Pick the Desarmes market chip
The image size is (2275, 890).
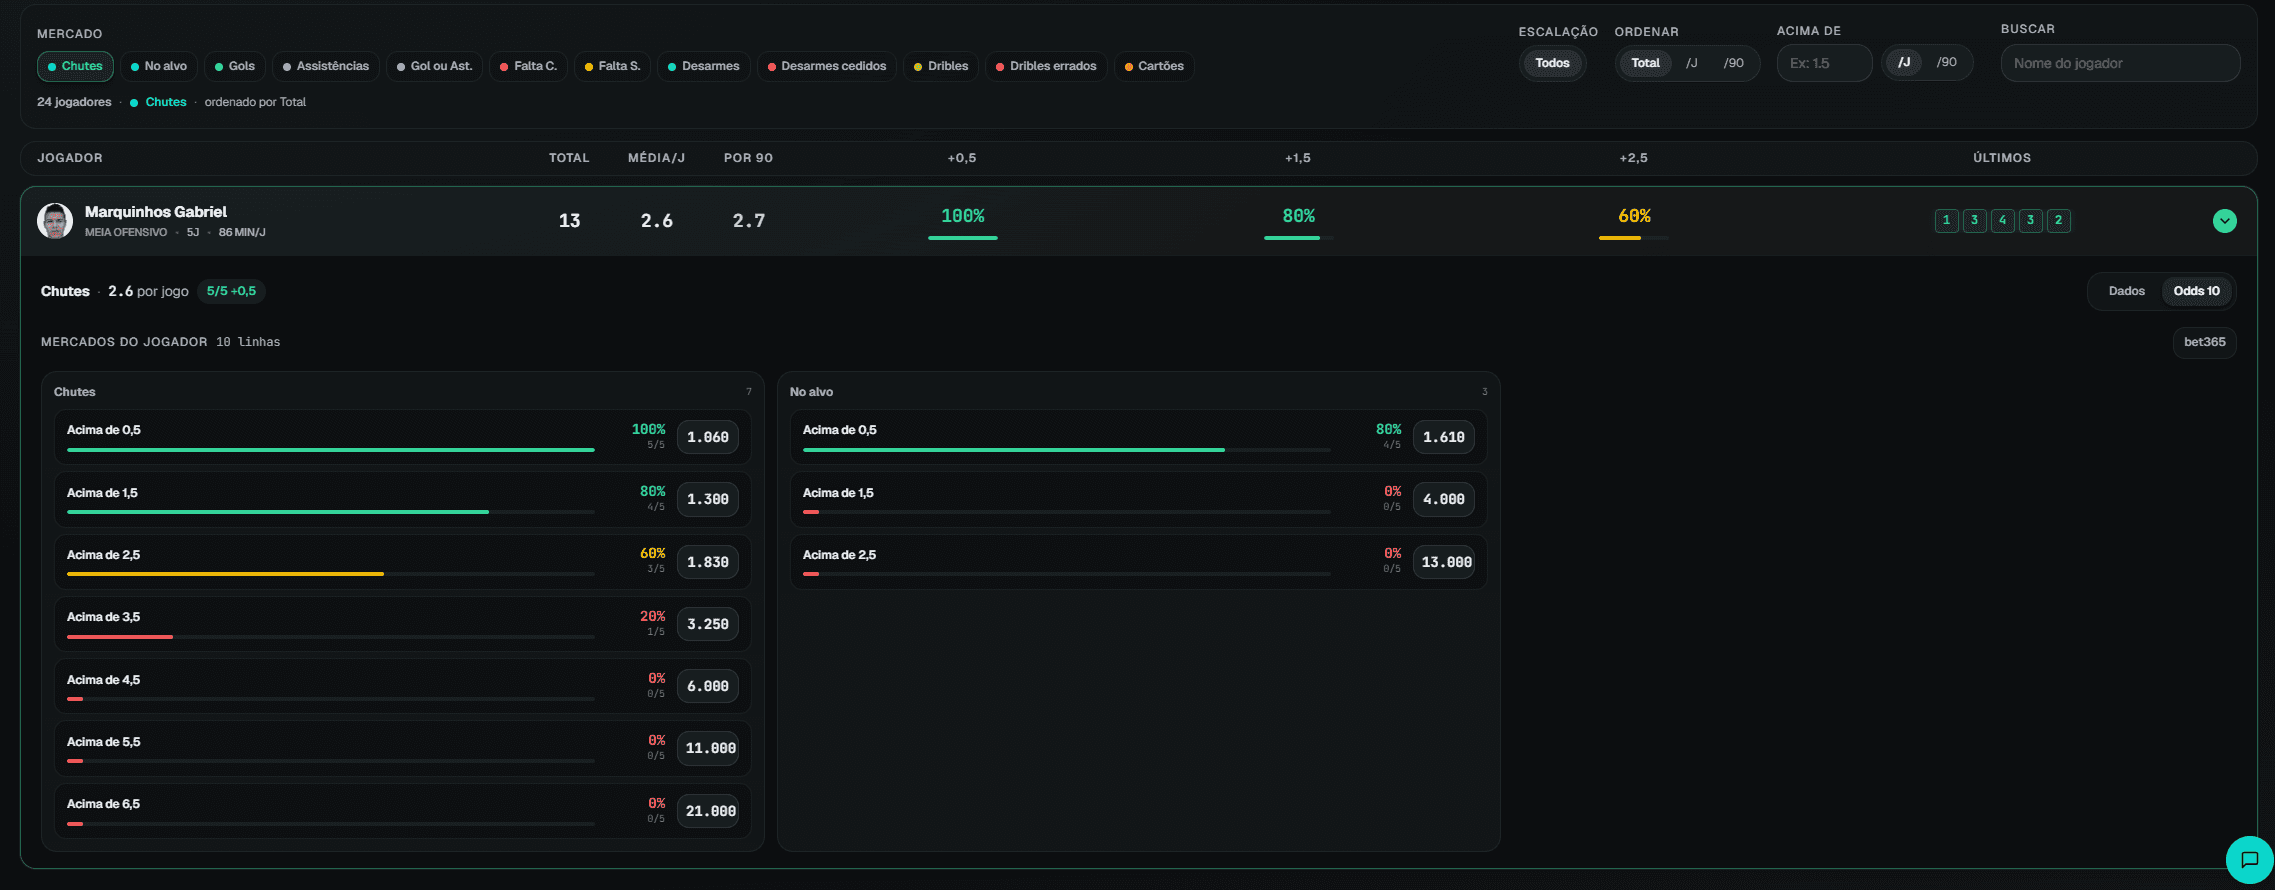click(703, 66)
